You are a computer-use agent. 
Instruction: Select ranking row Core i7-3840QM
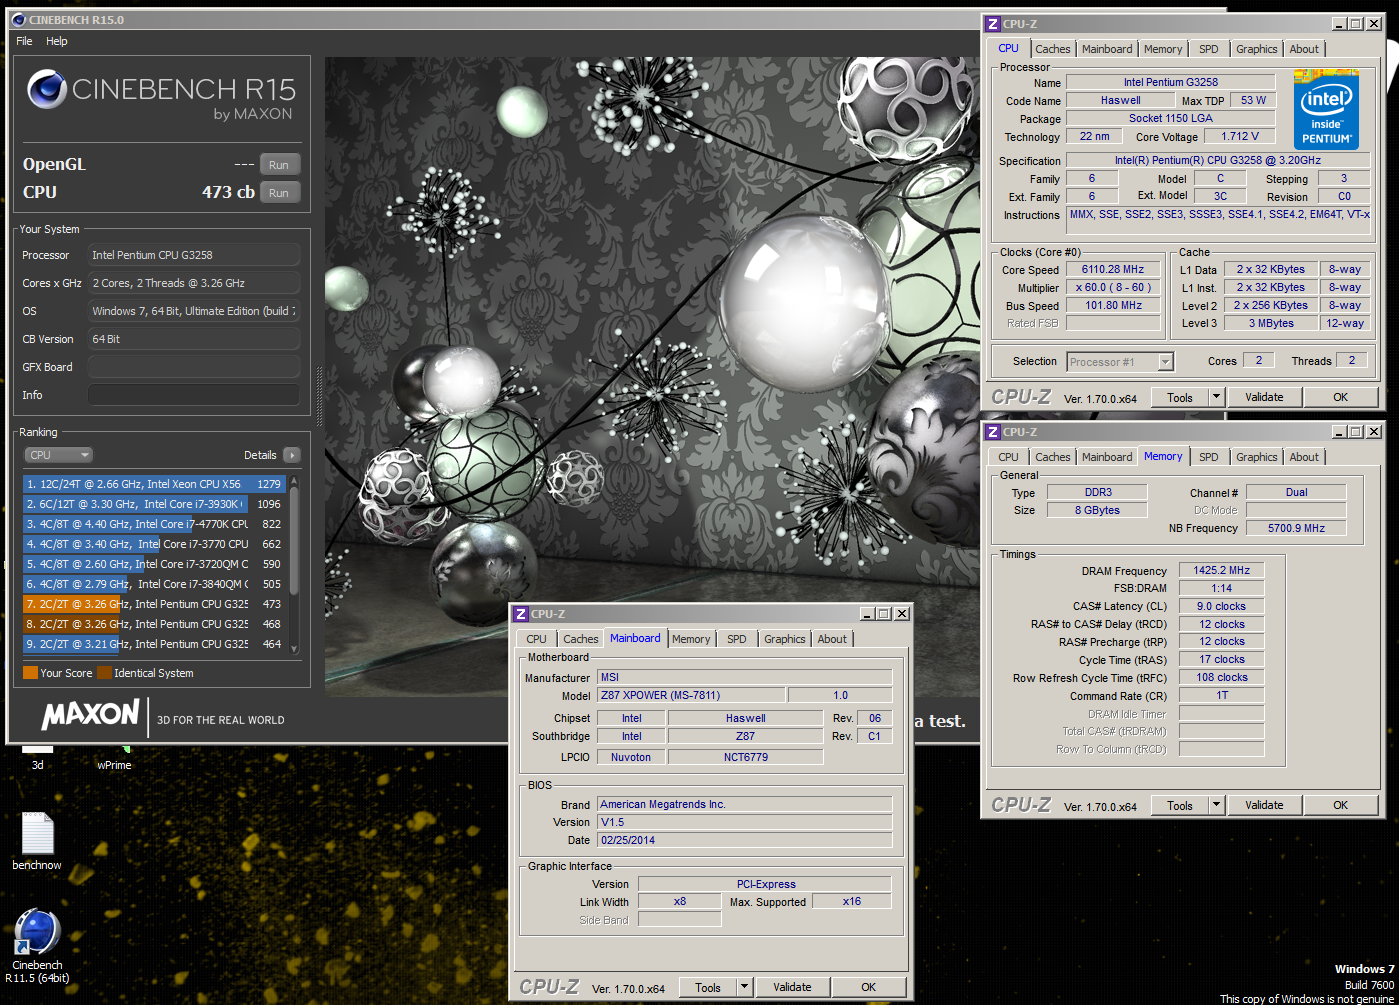154,584
